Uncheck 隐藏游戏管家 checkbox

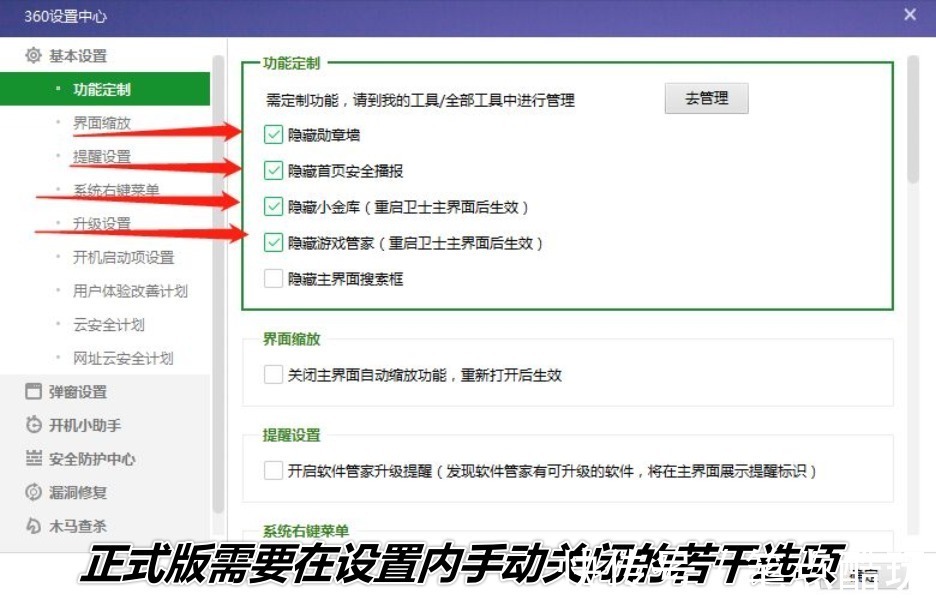273,242
